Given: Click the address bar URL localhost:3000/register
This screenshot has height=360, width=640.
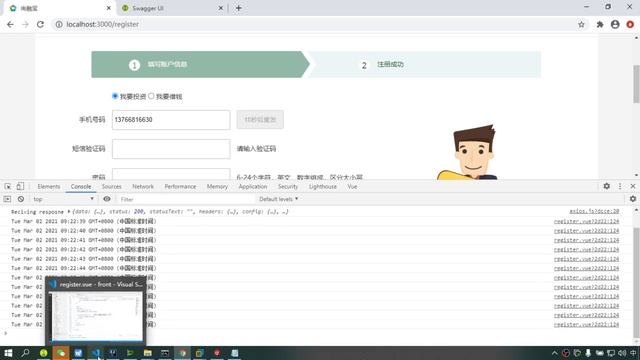Looking at the screenshot, I should (x=102, y=24).
